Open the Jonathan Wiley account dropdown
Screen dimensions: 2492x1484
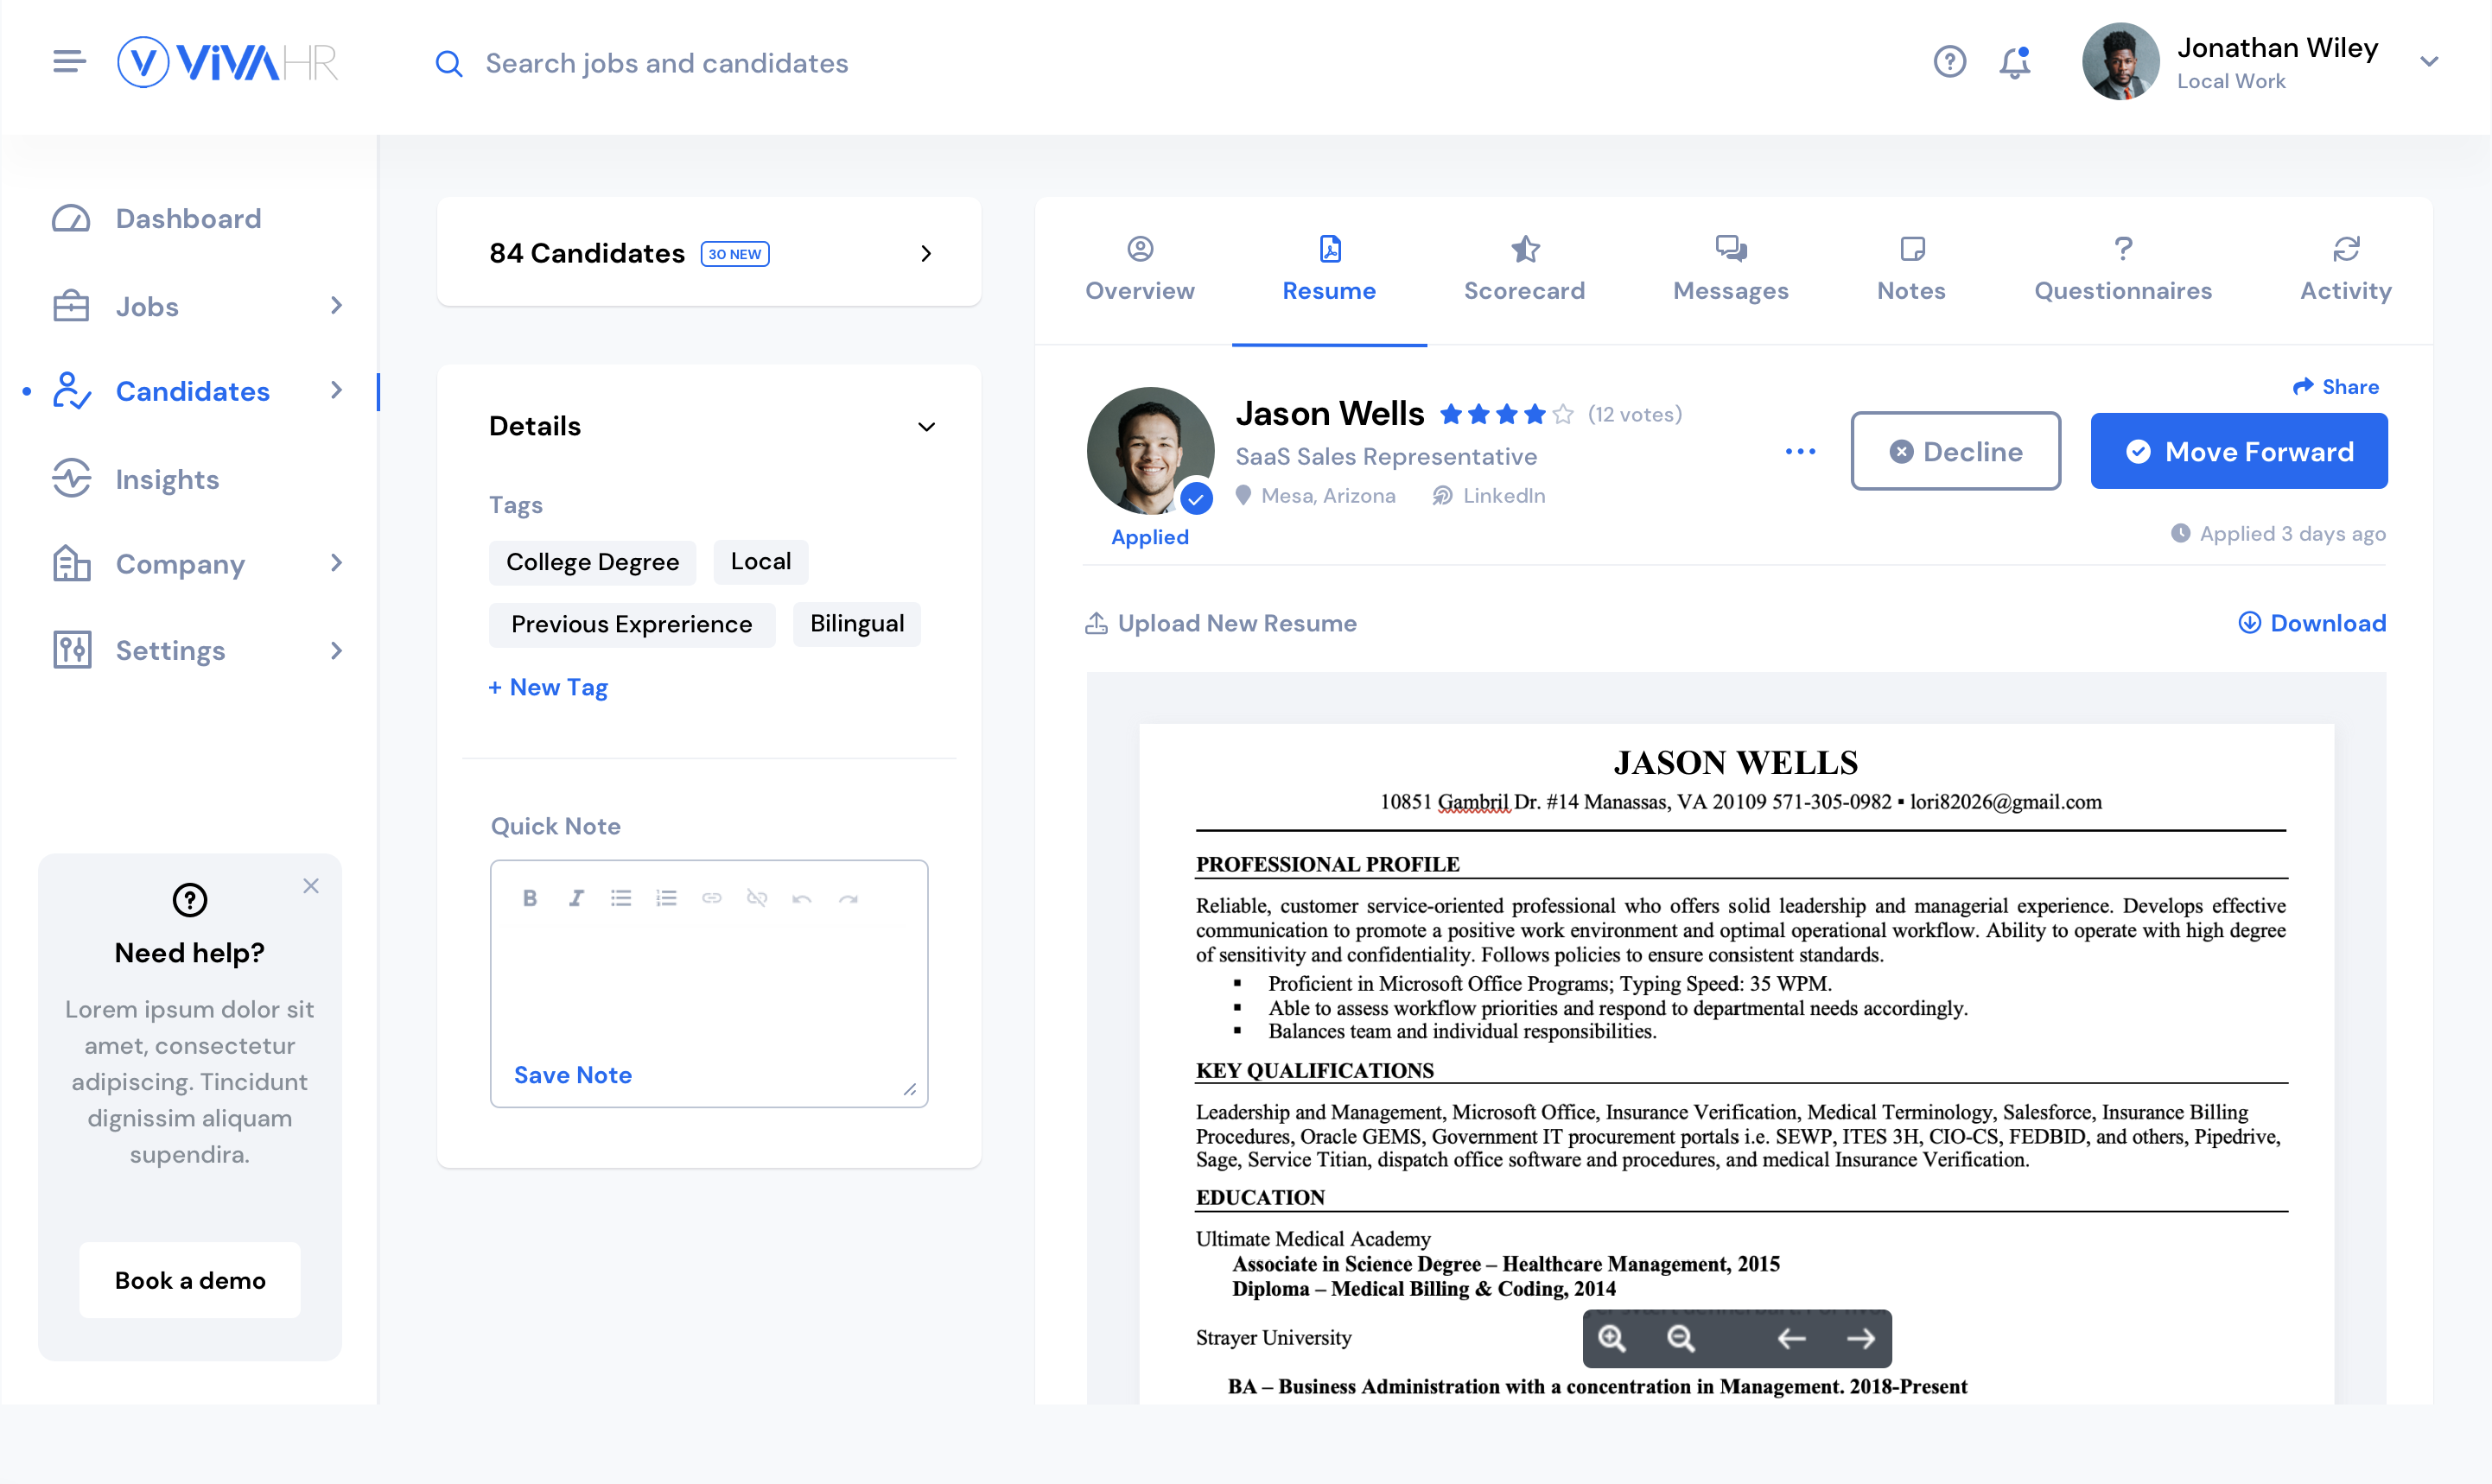[2429, 62]
